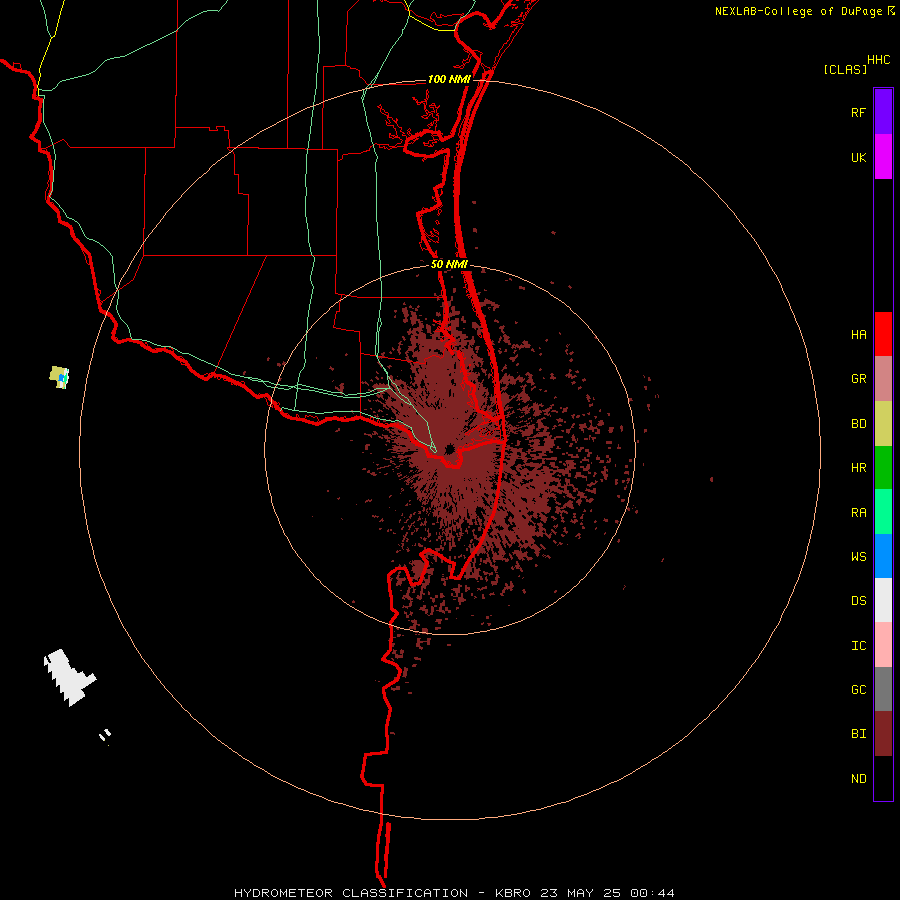Pick the BD yellow legend swatch
This screenshot has width=900, height=900.
883,423
